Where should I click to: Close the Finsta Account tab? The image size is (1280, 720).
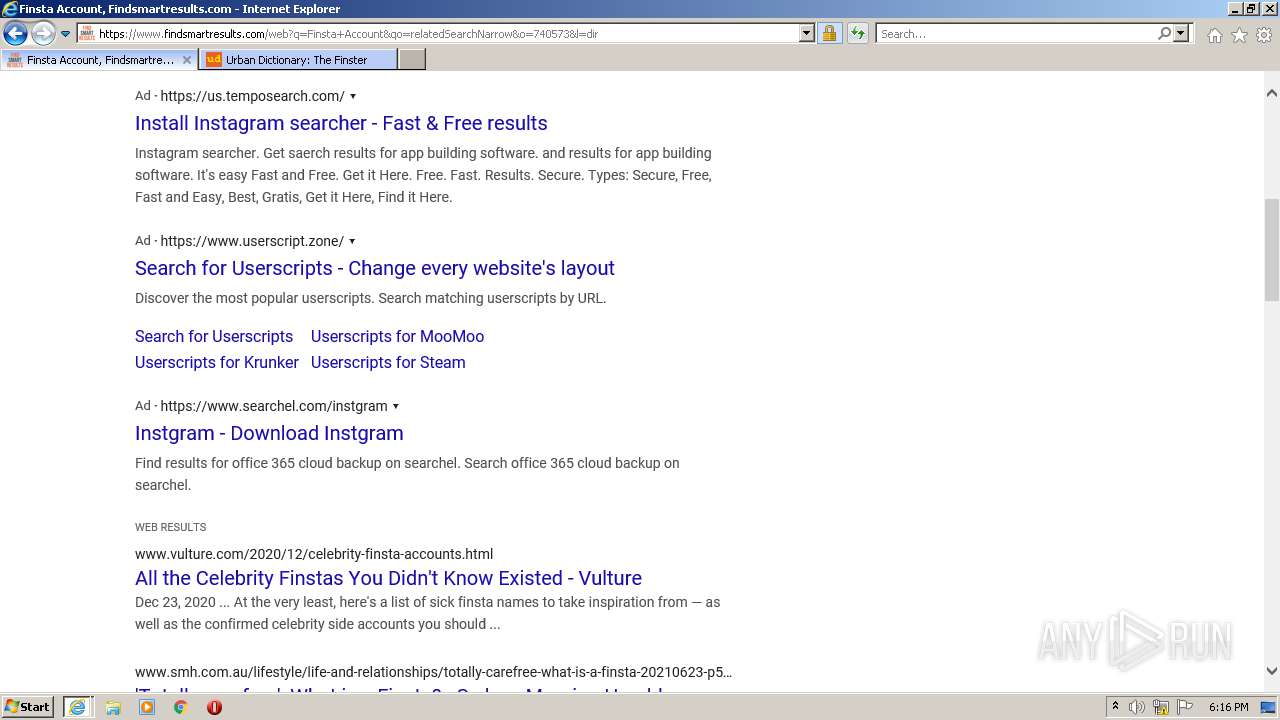click(x=186, y=60)
